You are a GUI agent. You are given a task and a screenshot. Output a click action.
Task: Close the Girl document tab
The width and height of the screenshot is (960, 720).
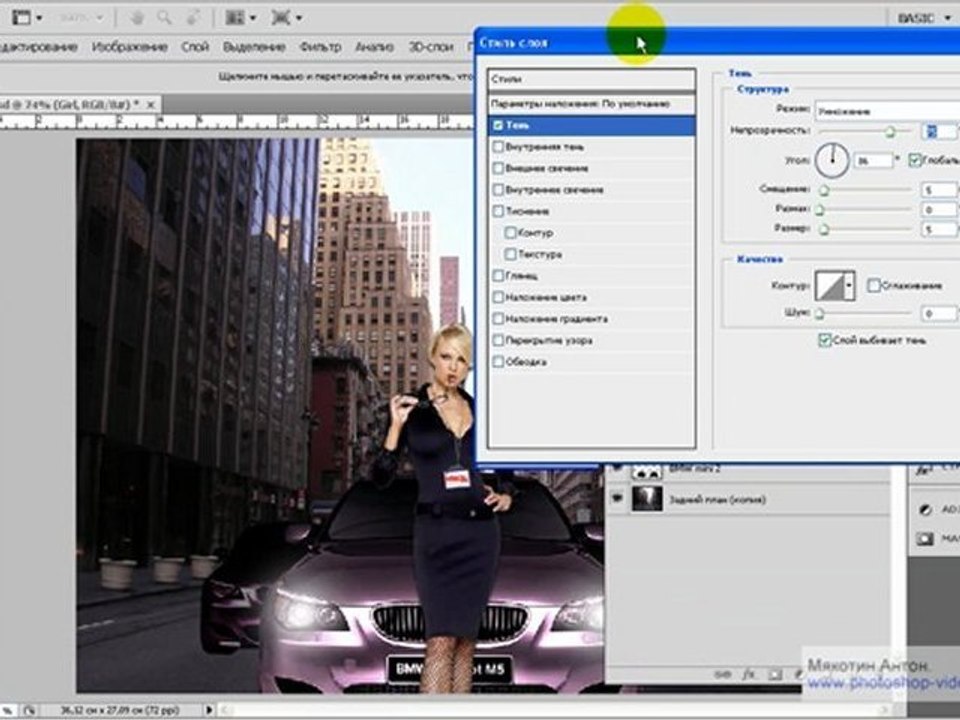point(151,105)
